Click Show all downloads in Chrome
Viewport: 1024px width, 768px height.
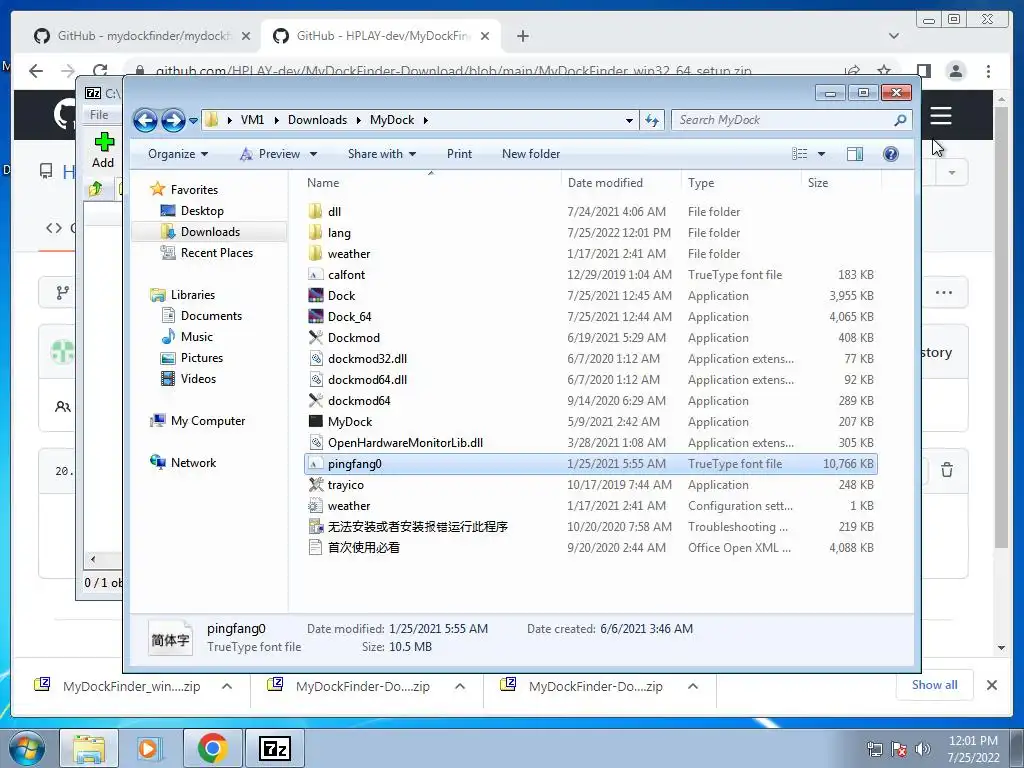coord(935,685)
